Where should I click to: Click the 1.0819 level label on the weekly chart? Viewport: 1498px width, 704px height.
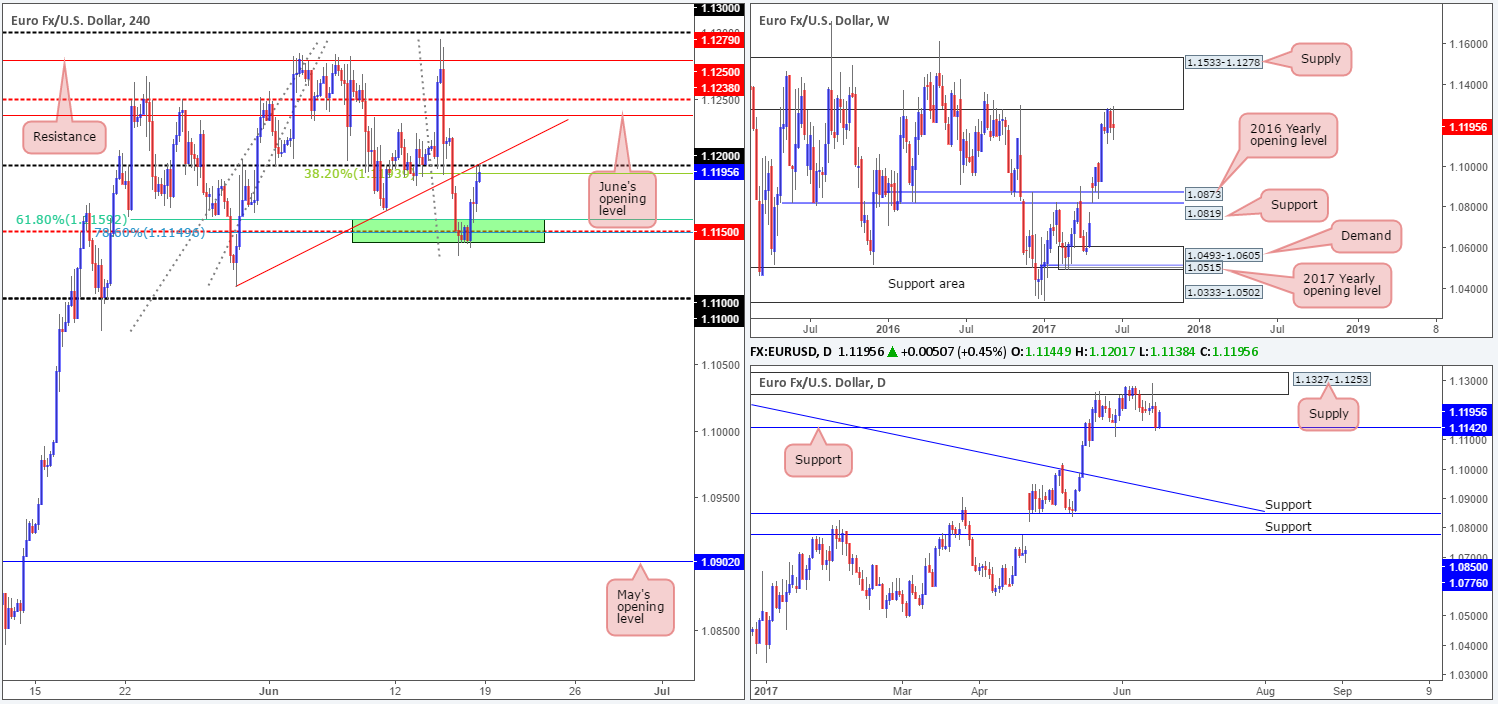coord(1206,213)
